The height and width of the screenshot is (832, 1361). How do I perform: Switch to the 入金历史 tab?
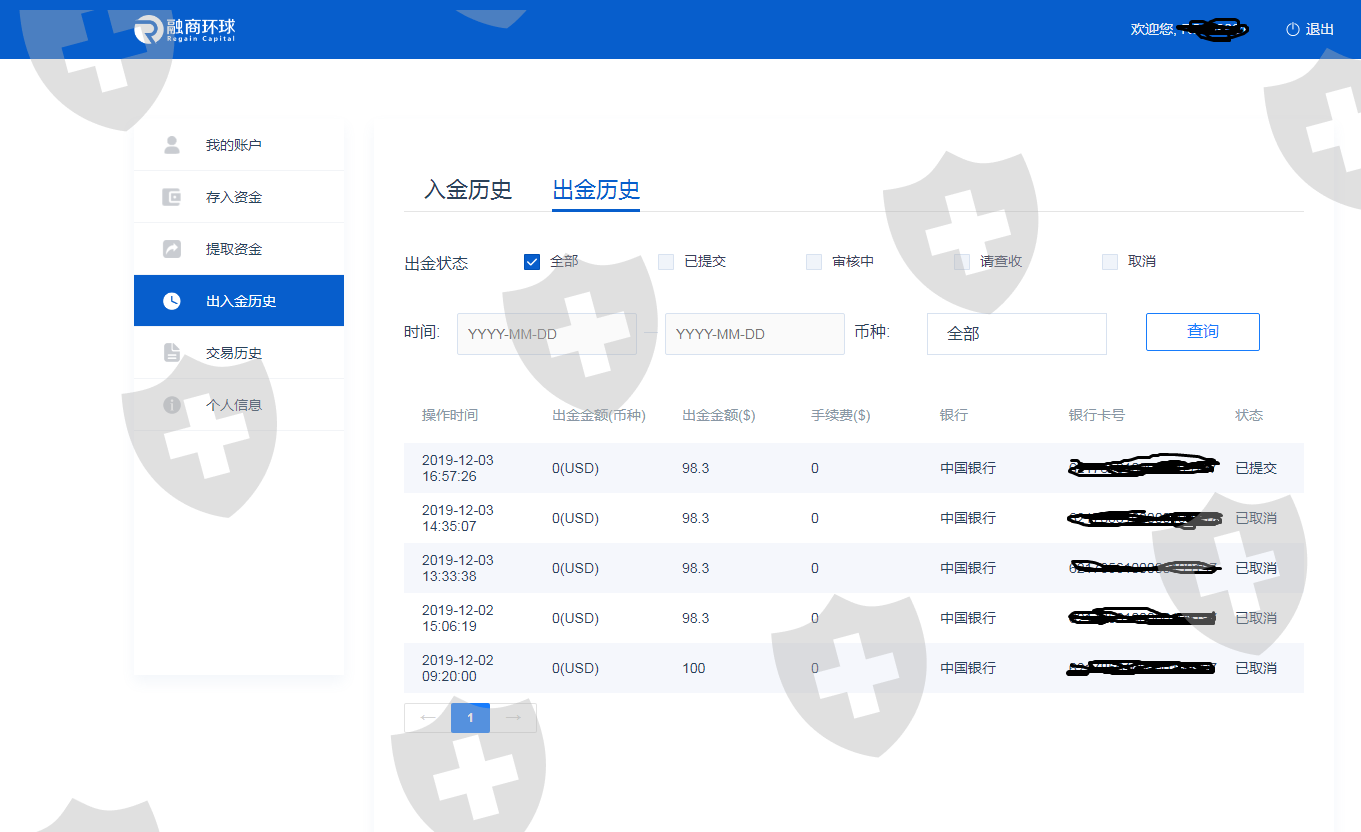[468, 190]
